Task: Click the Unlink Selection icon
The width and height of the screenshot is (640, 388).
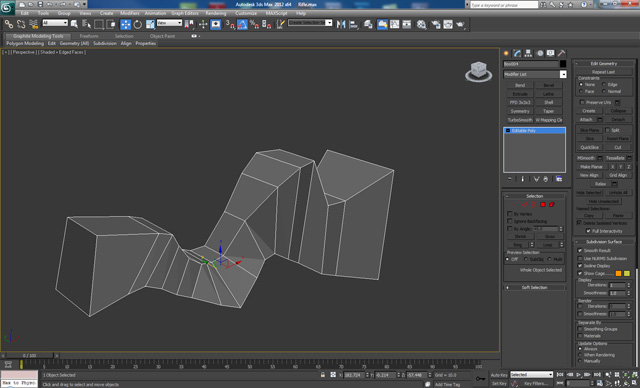Action: point(21,24)
